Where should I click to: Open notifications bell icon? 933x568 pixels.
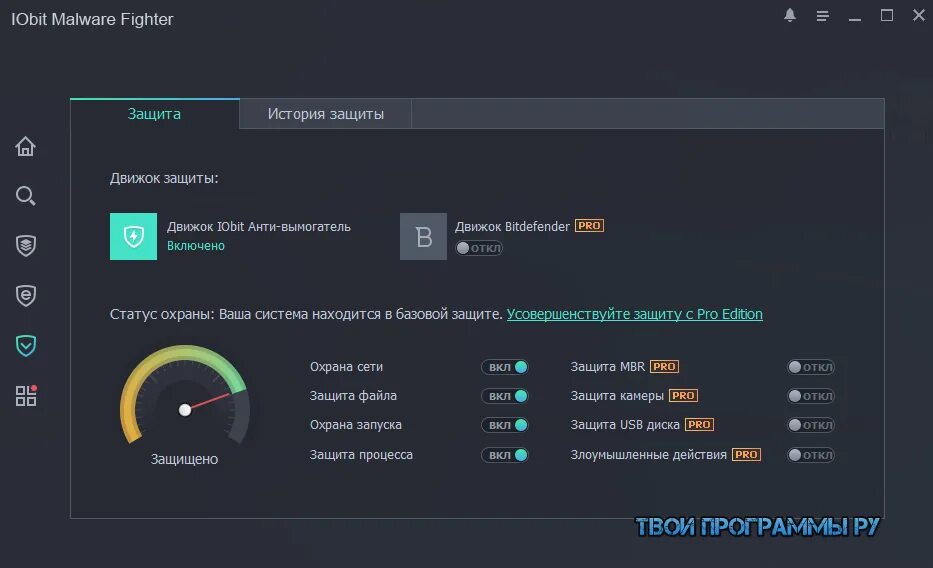pos(790,15)
